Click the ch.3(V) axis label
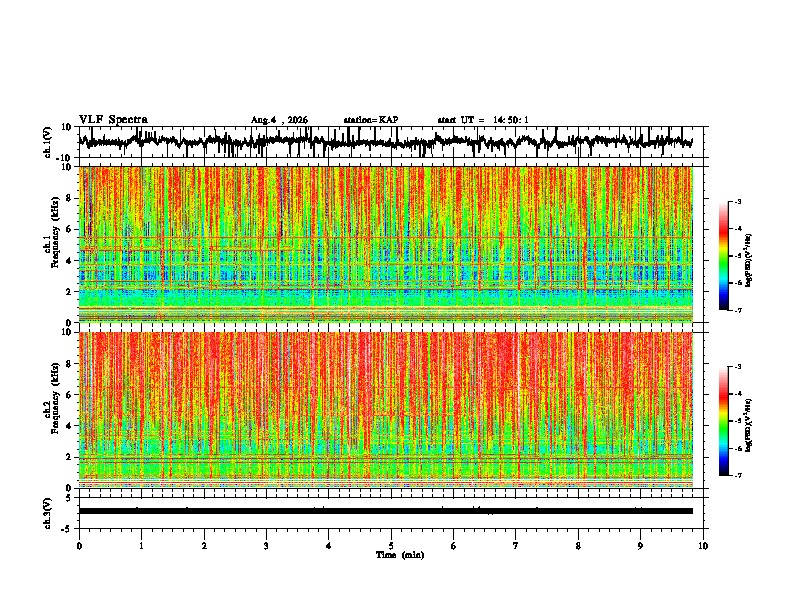 pyautogui.click(x=48, y=513)
